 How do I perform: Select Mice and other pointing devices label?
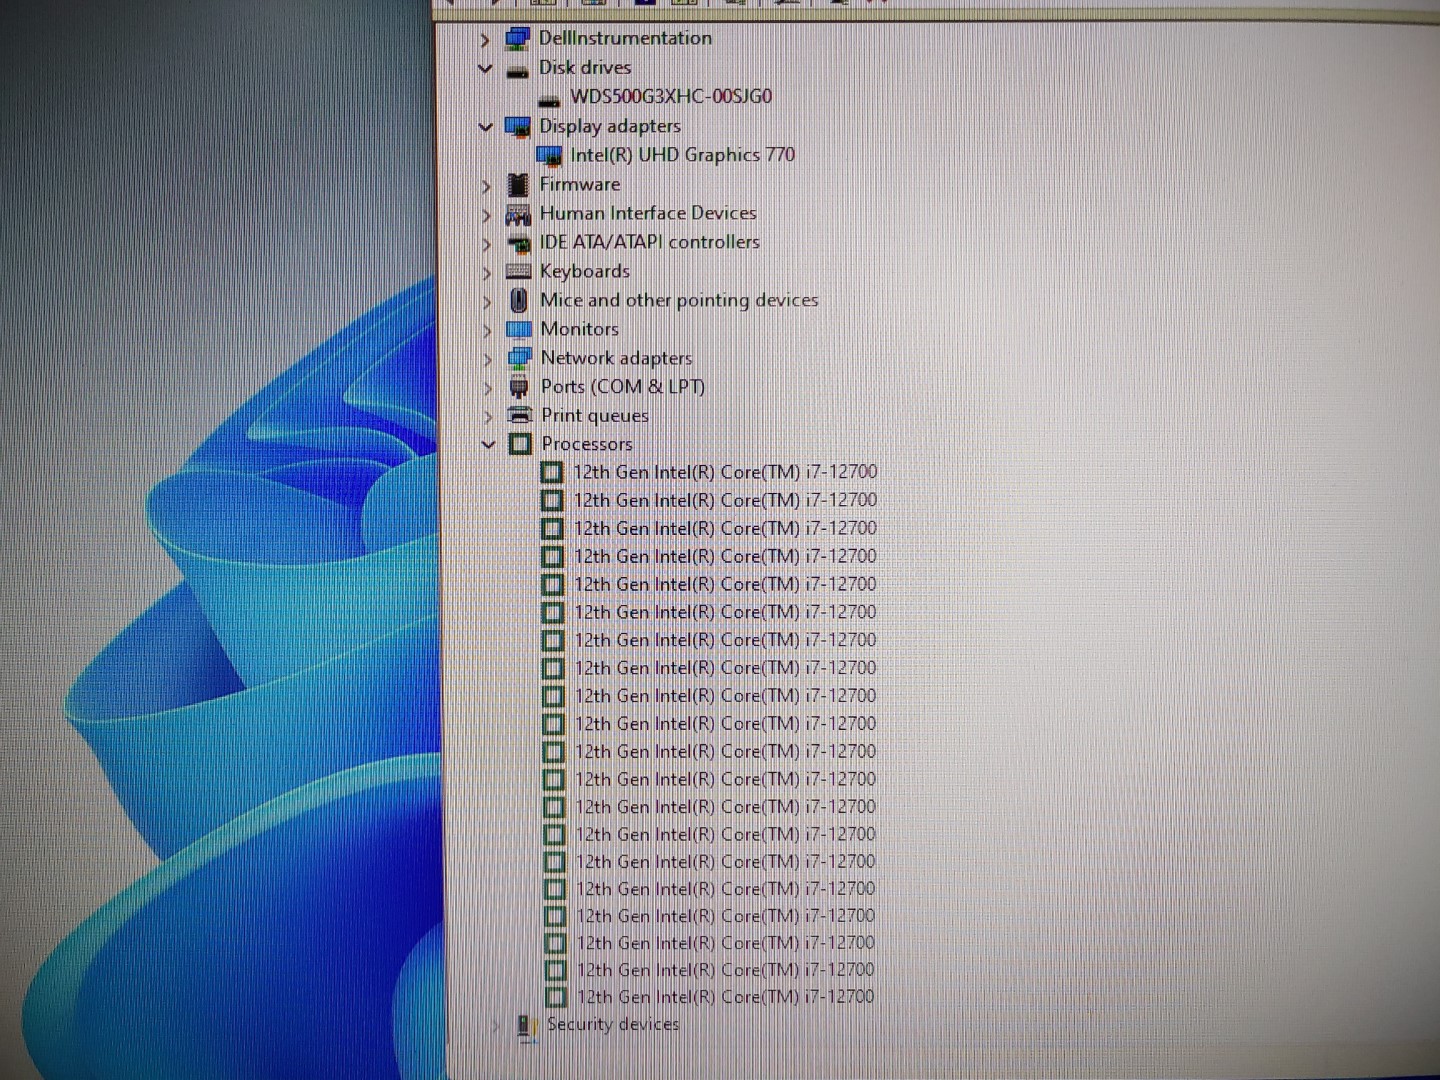(x=679, y=300)
